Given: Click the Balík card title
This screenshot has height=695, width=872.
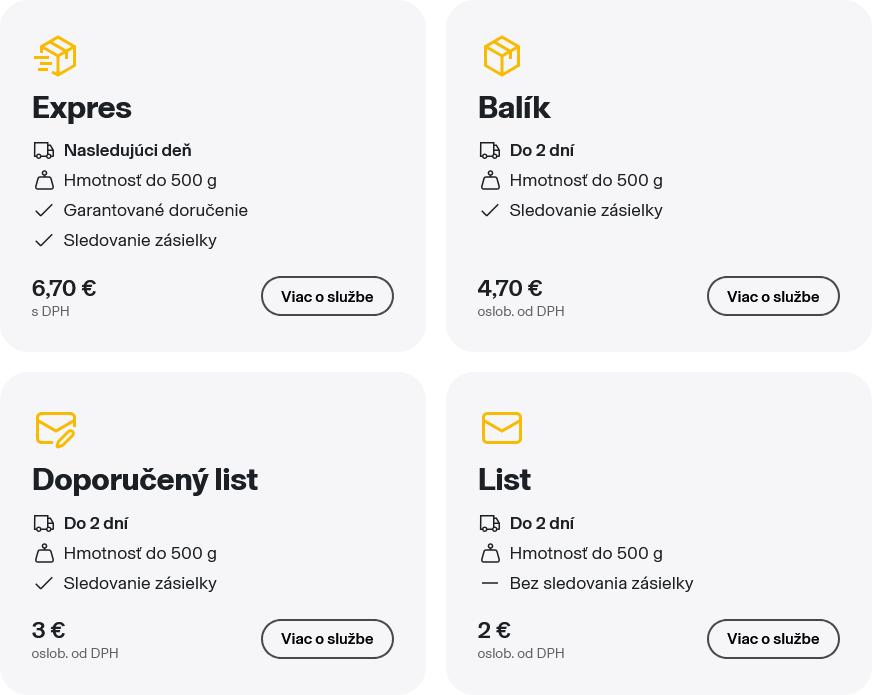Looking at the screenshot, I should point(514,108).
